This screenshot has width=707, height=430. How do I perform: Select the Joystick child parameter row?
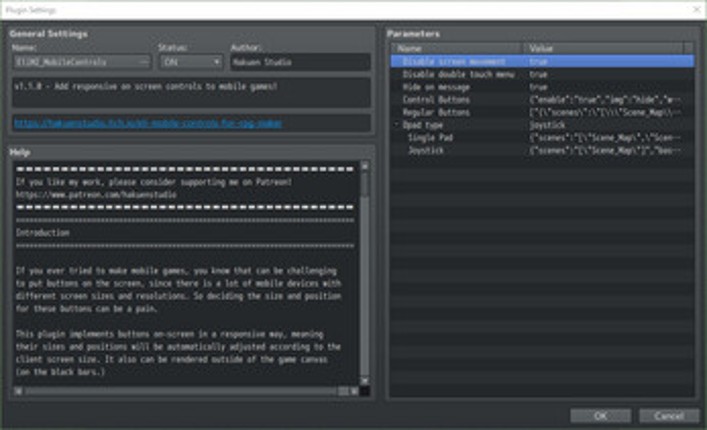[x=542, y=150]
